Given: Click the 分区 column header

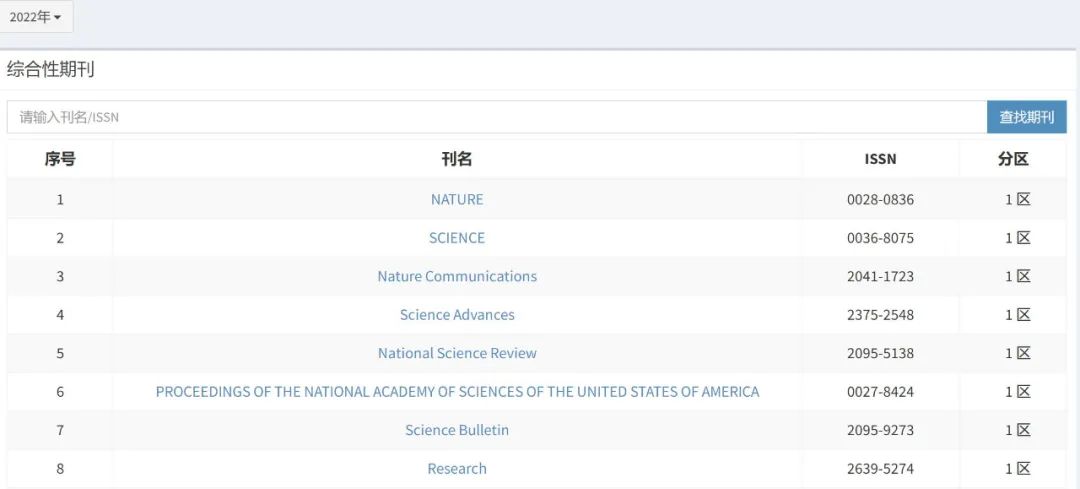Looking at the screenshot, I should point(1013,159).
